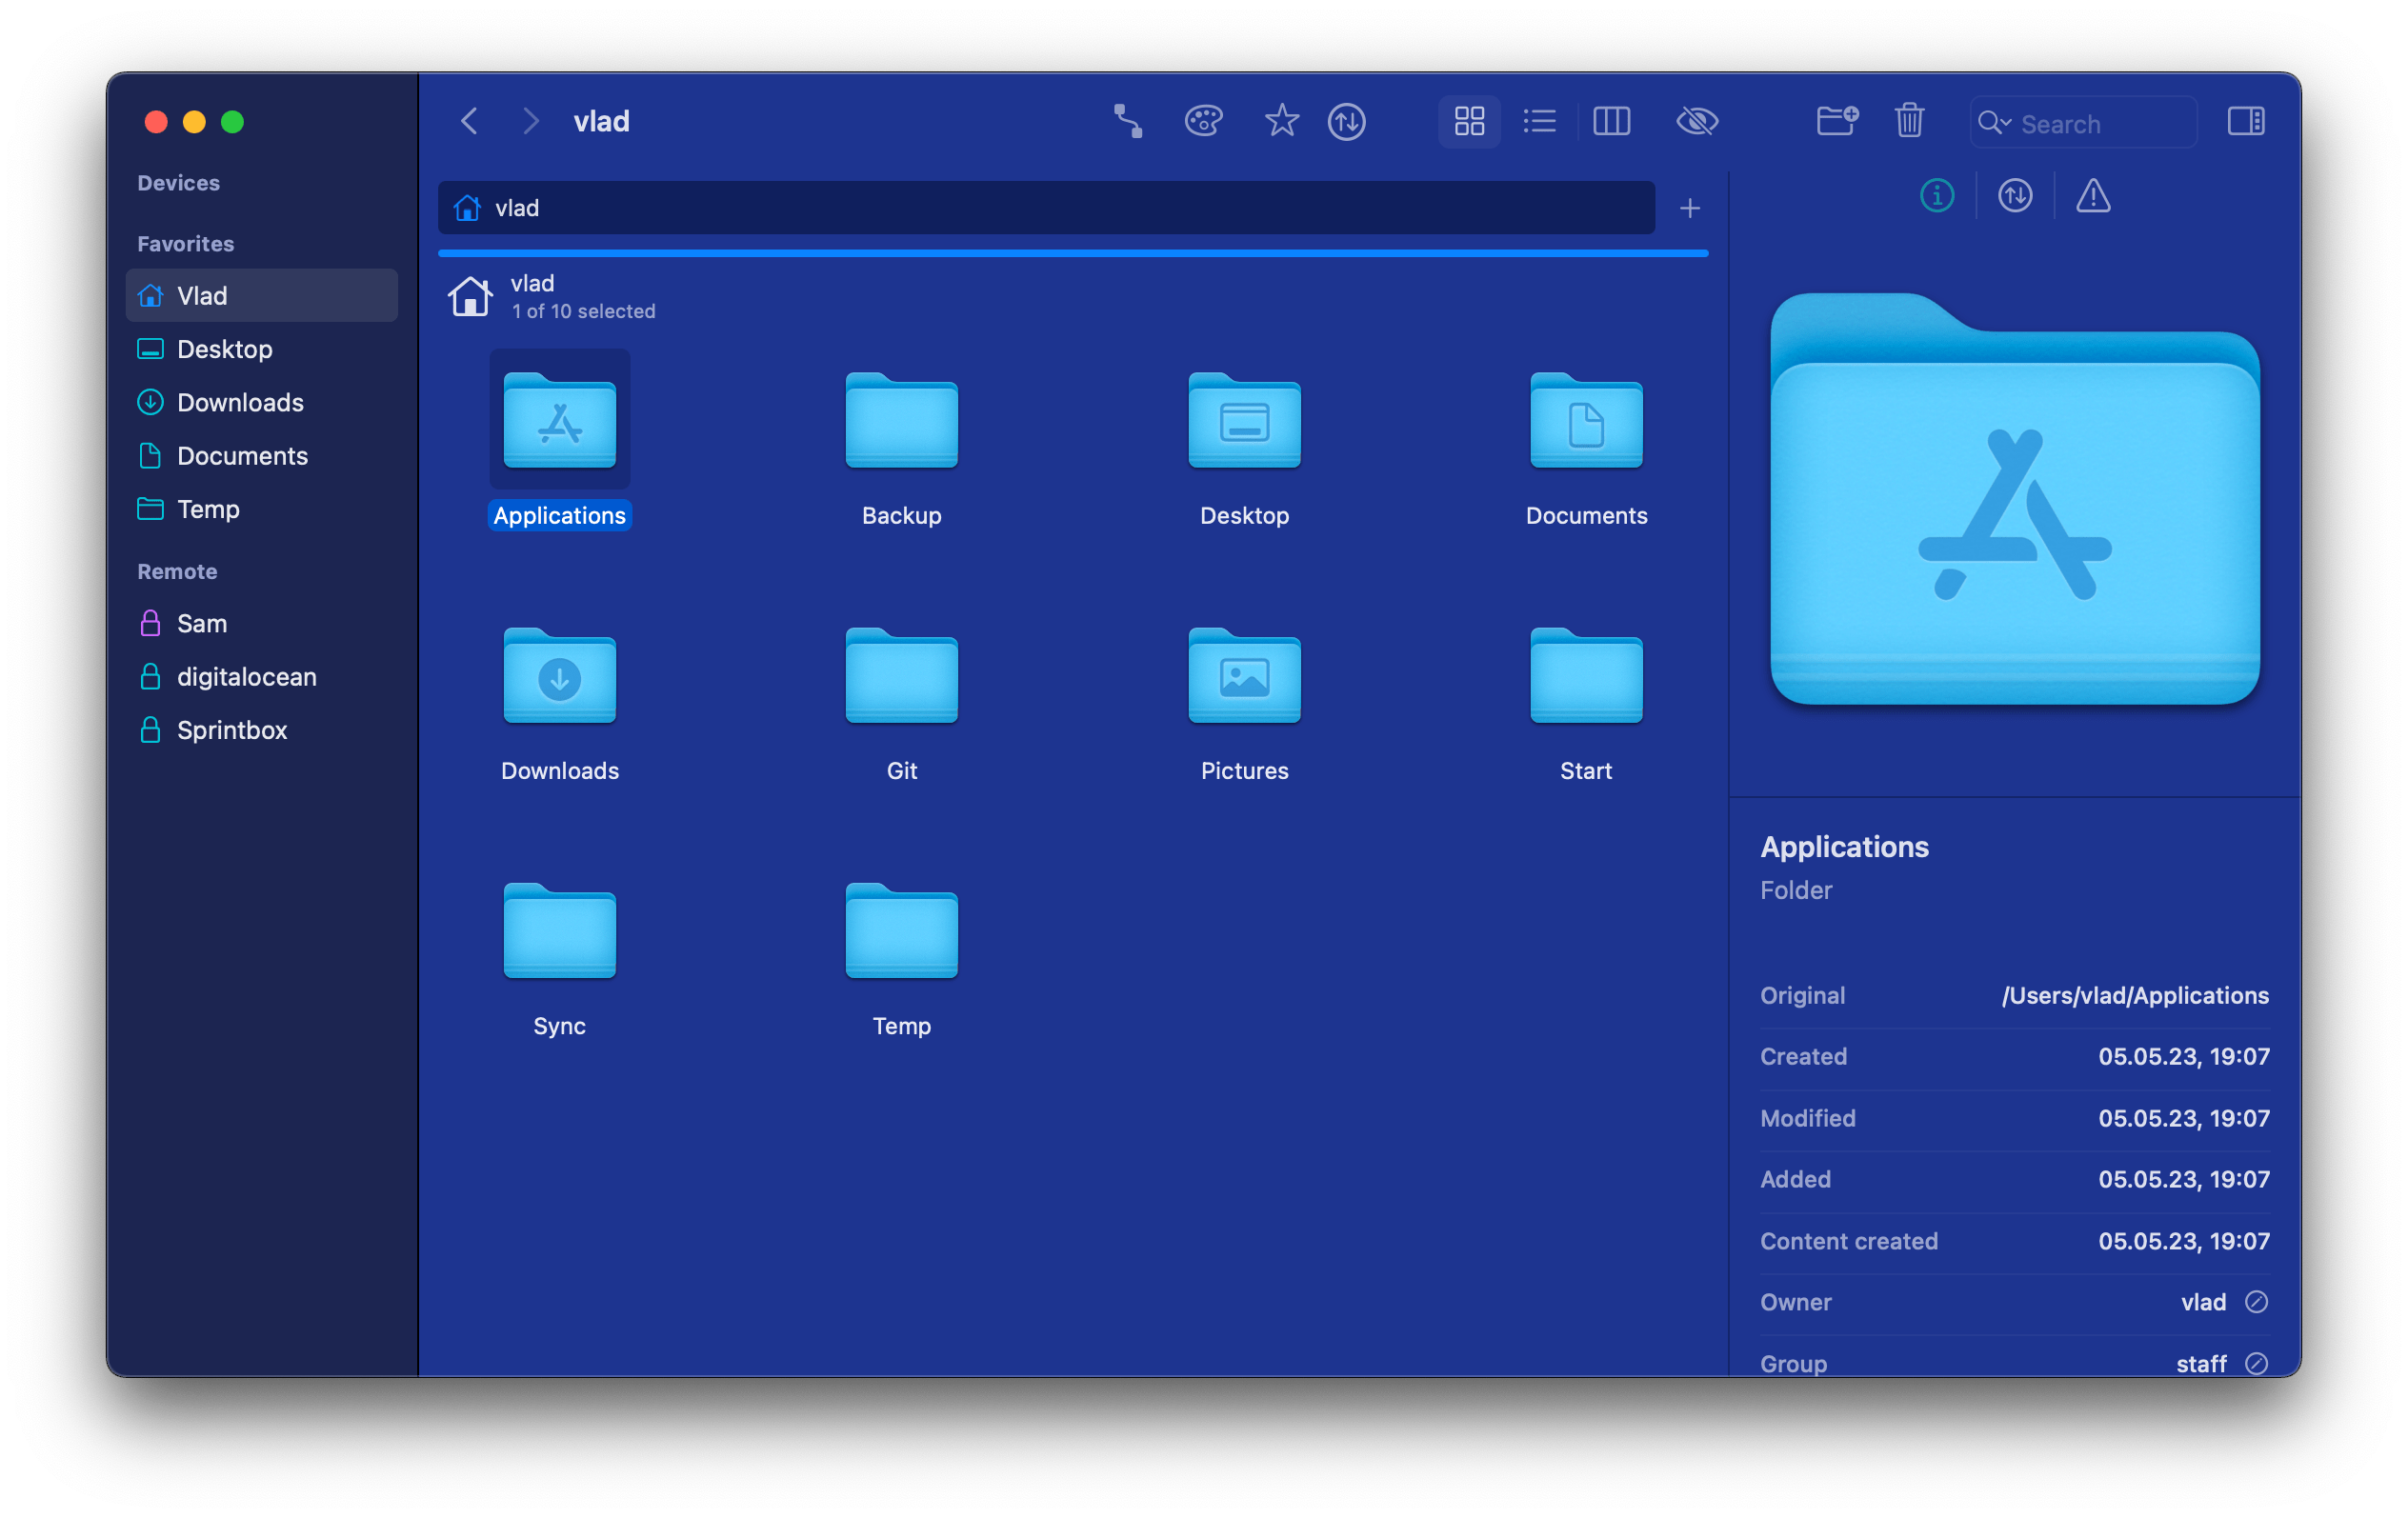
Task: Switch to column view
Action: [x=1611, y=122]
